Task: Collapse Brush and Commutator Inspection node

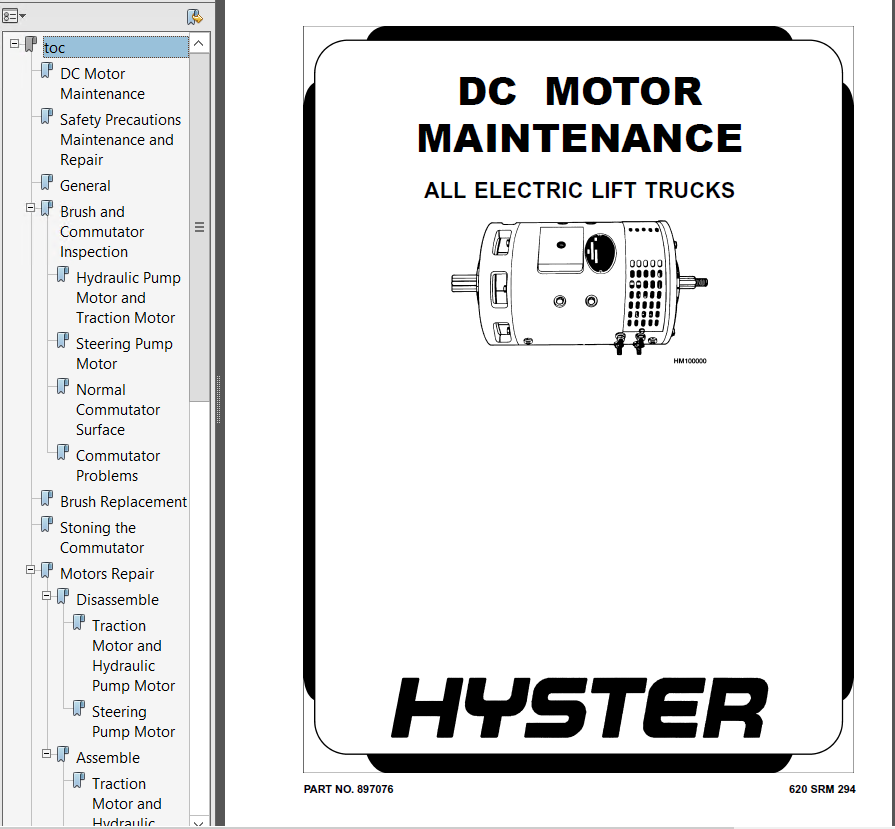Action: coord(31,208)
